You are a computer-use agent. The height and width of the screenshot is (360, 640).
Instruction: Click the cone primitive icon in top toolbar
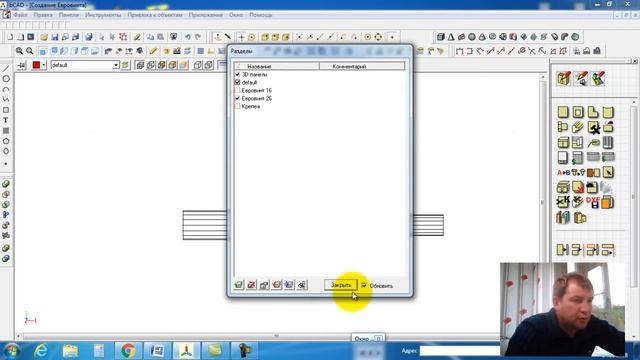point(451,37)
